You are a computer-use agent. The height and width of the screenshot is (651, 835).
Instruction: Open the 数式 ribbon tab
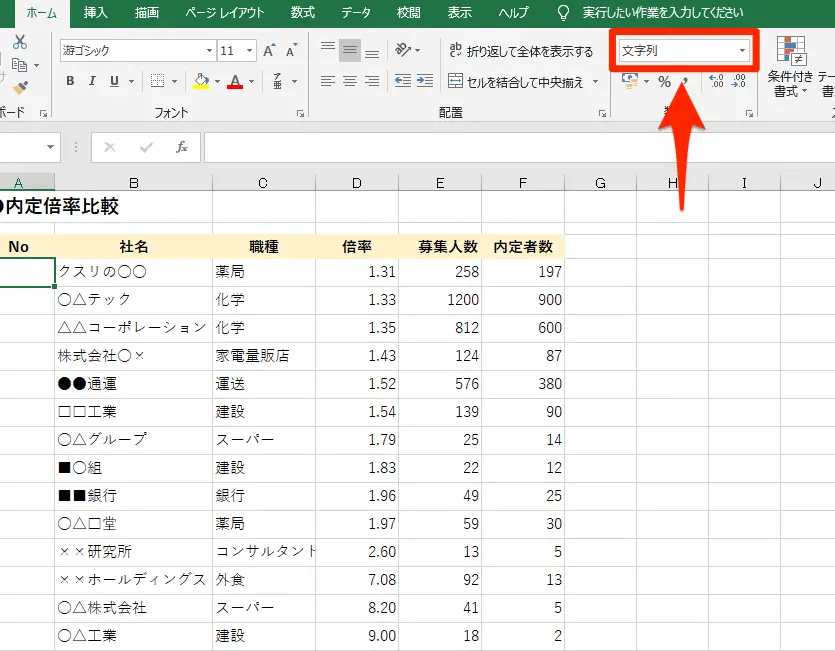pos(302,12)
